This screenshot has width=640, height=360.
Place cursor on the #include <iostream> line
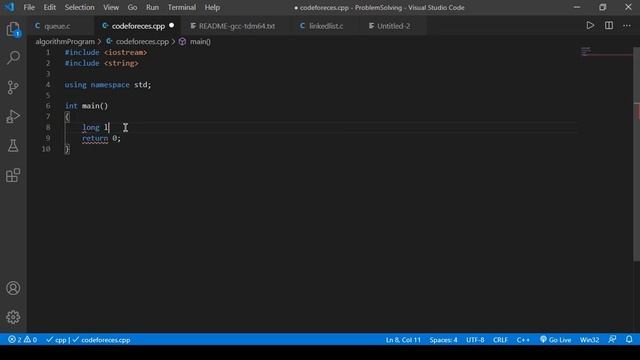[106, 53]
